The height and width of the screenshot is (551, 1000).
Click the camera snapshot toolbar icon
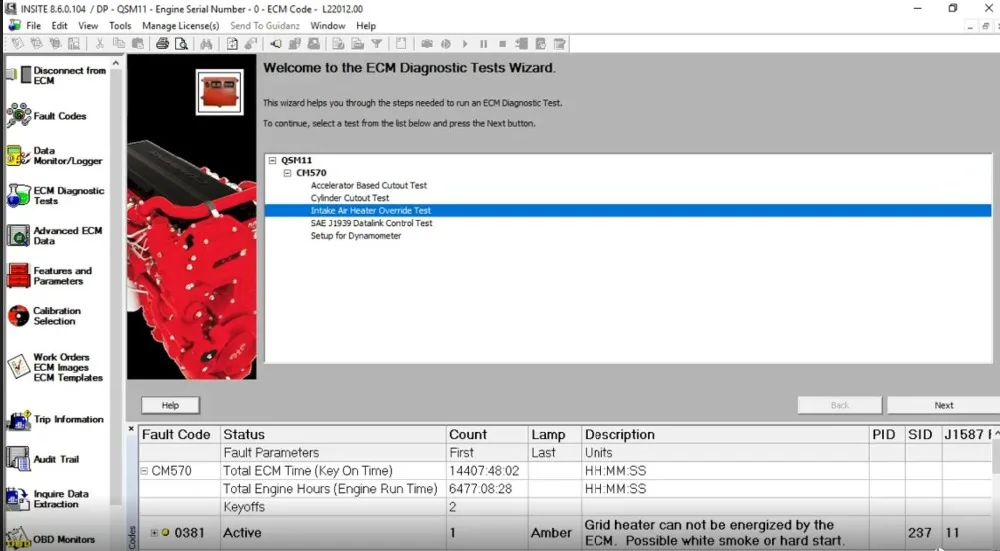[x=427, y=44]
